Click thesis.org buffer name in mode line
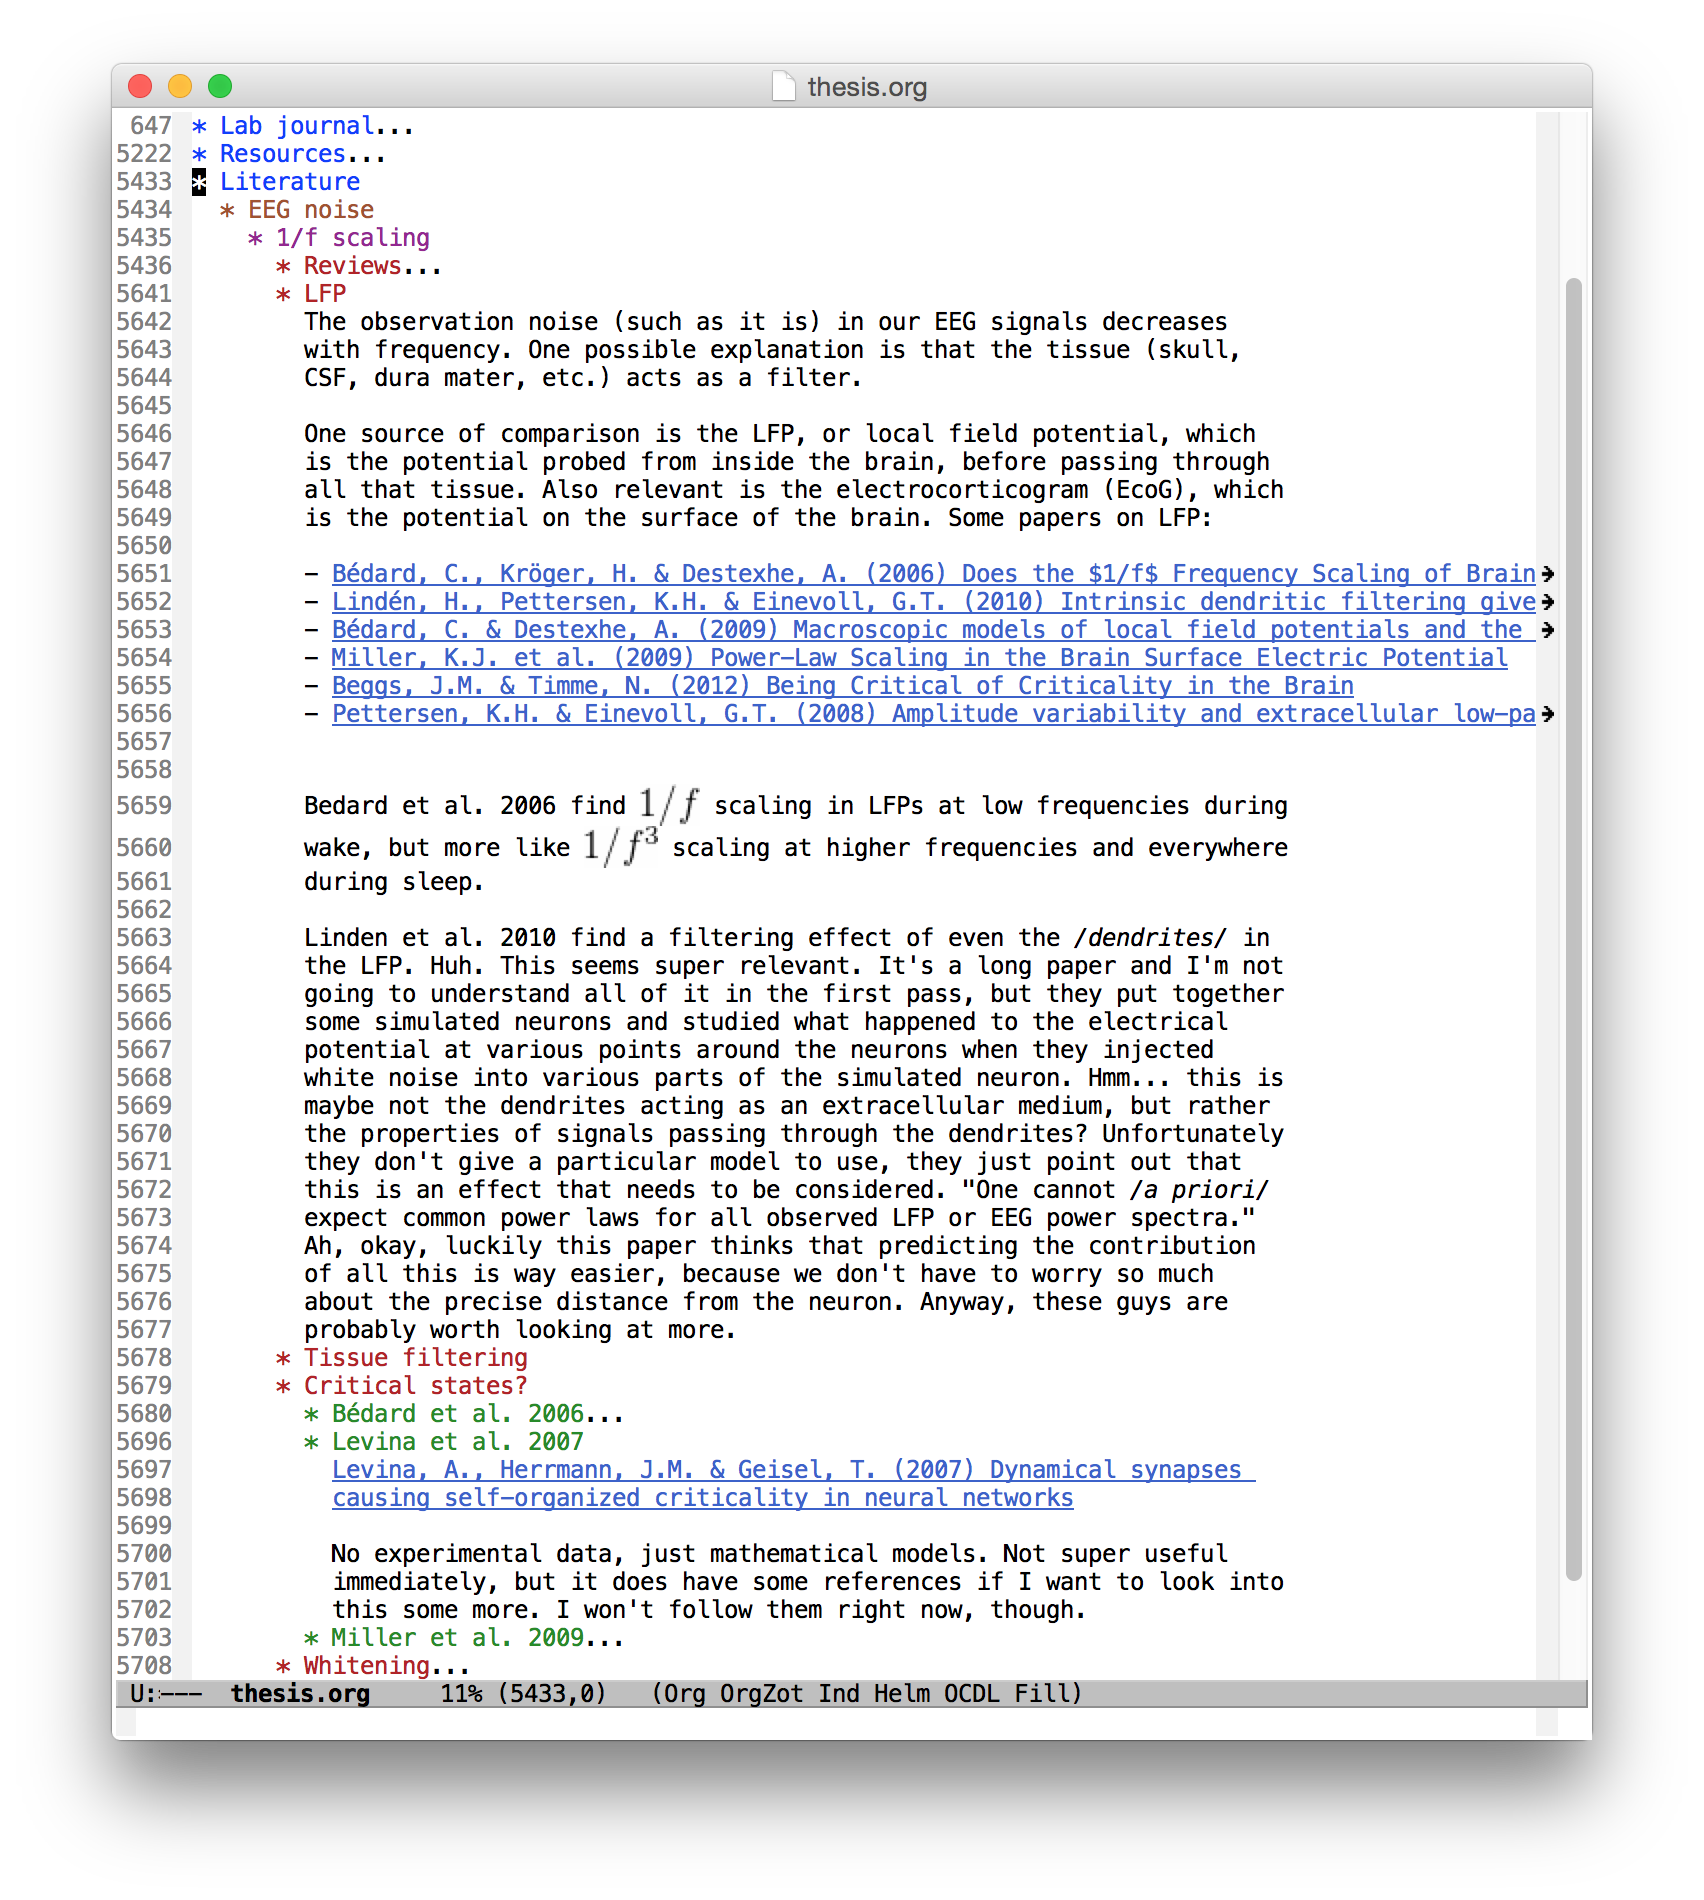Viewport: 1704px width, 1900px height. [300, 1694]
